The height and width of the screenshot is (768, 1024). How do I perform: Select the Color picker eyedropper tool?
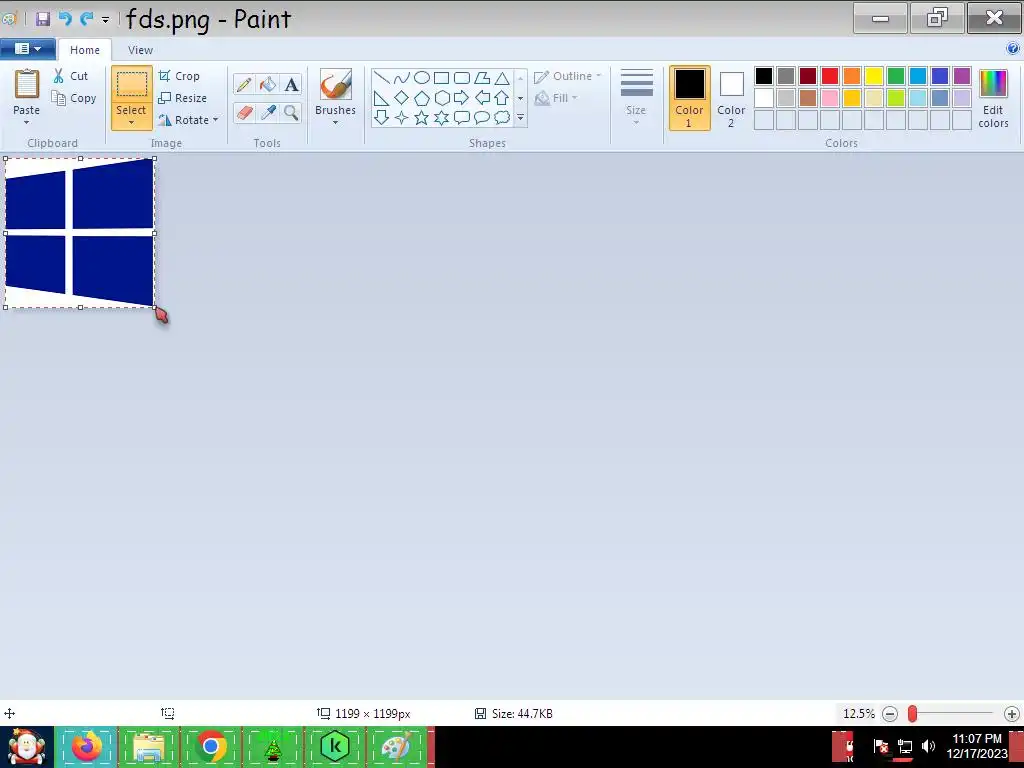pyautogui.click(x=268, y=112)
